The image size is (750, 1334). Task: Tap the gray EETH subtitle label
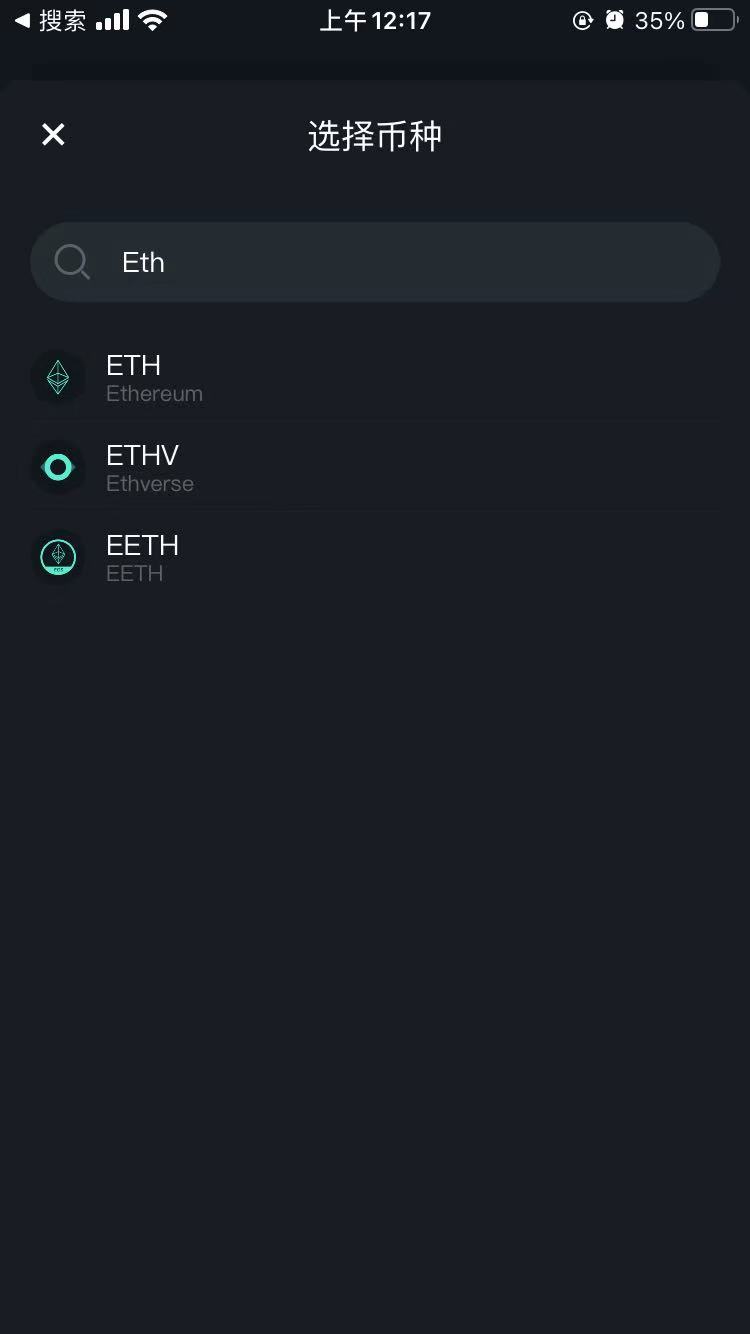tap(134, 574)
